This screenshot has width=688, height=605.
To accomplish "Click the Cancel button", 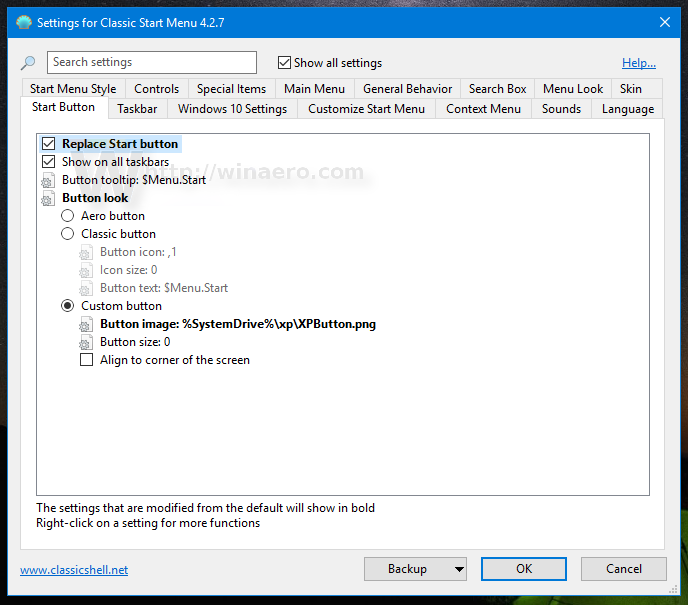I will coord(624,569).
